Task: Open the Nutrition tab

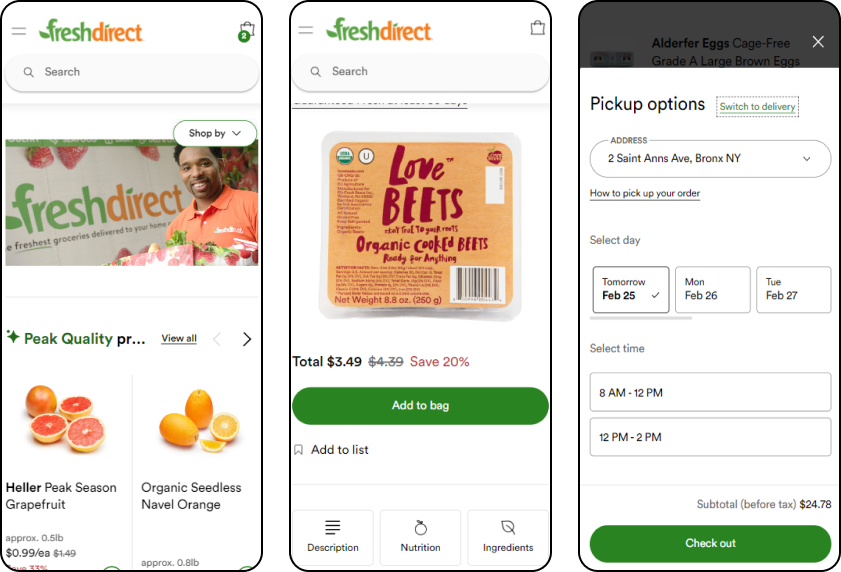Action: 420,537
